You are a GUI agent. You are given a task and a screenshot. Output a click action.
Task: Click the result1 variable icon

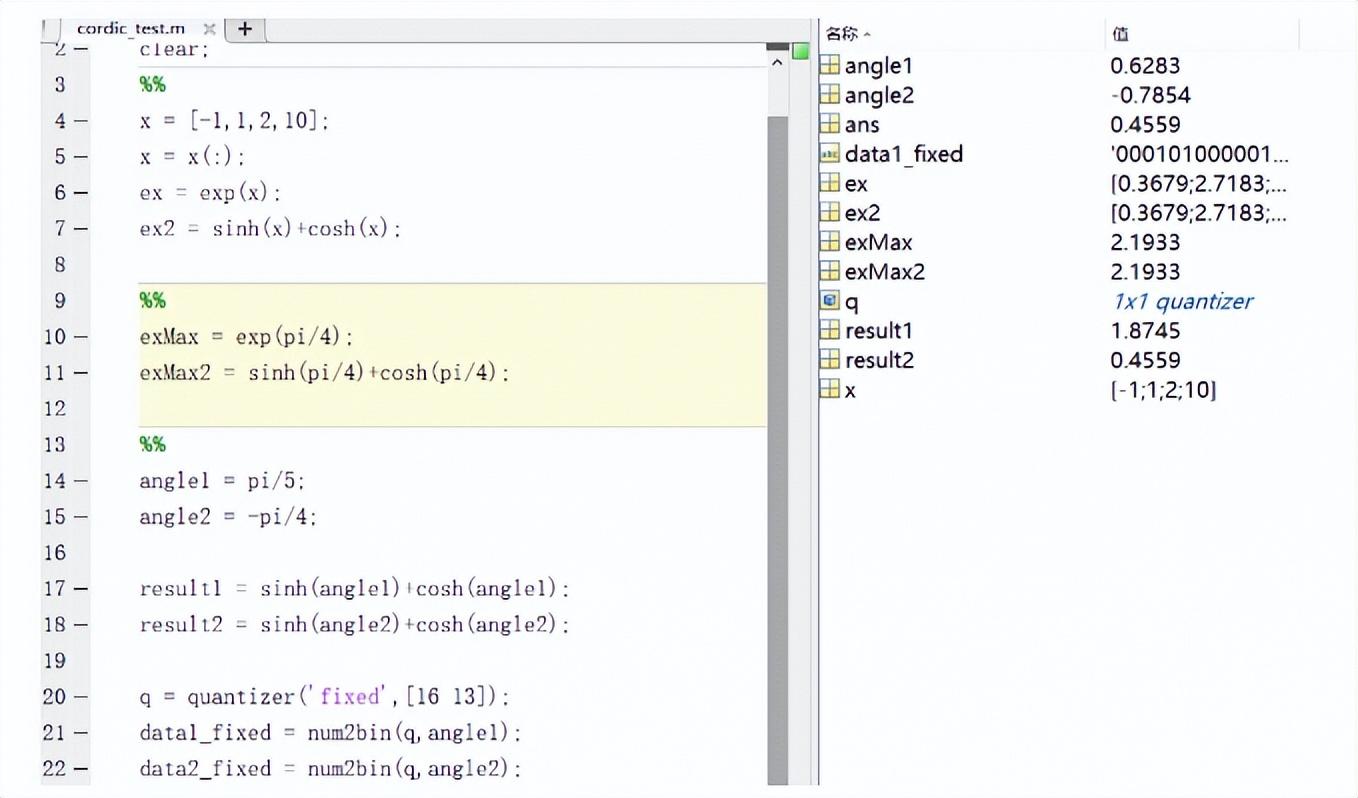click(x=829, y=331)
